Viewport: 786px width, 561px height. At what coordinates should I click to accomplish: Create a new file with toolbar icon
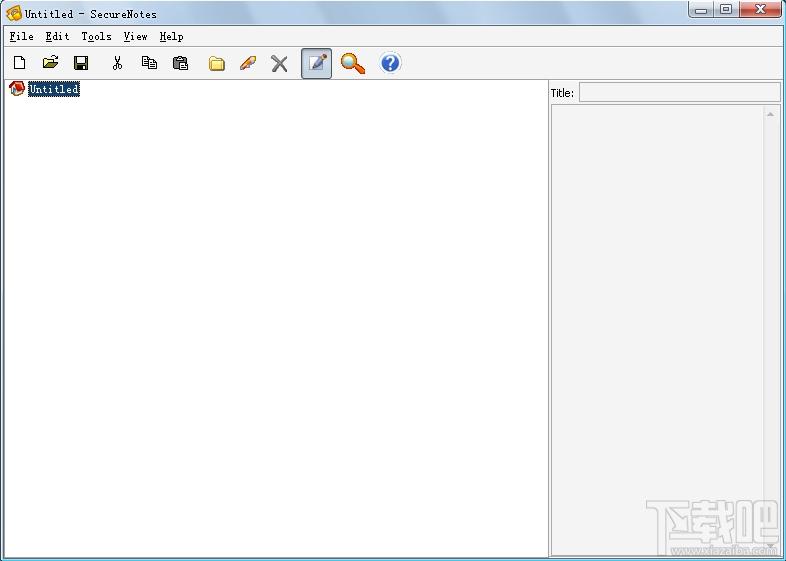click(20, 63)
